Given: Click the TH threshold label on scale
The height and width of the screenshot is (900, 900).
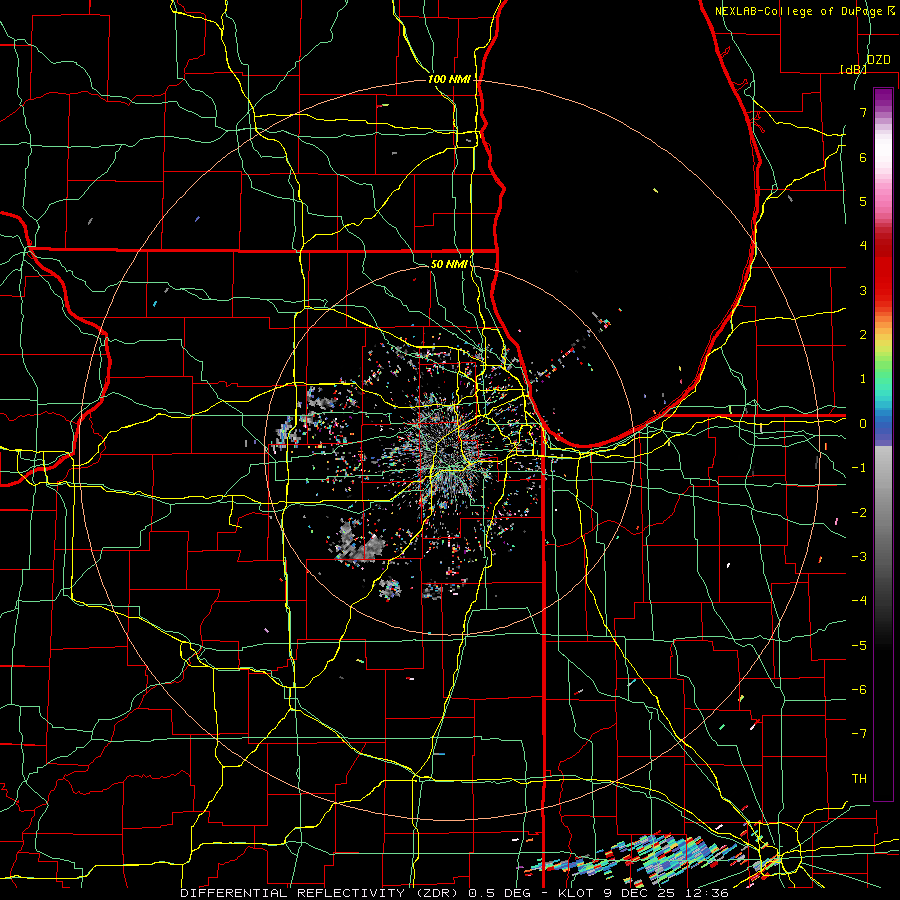Looking at the screenshot, I should tap(859, 779).
